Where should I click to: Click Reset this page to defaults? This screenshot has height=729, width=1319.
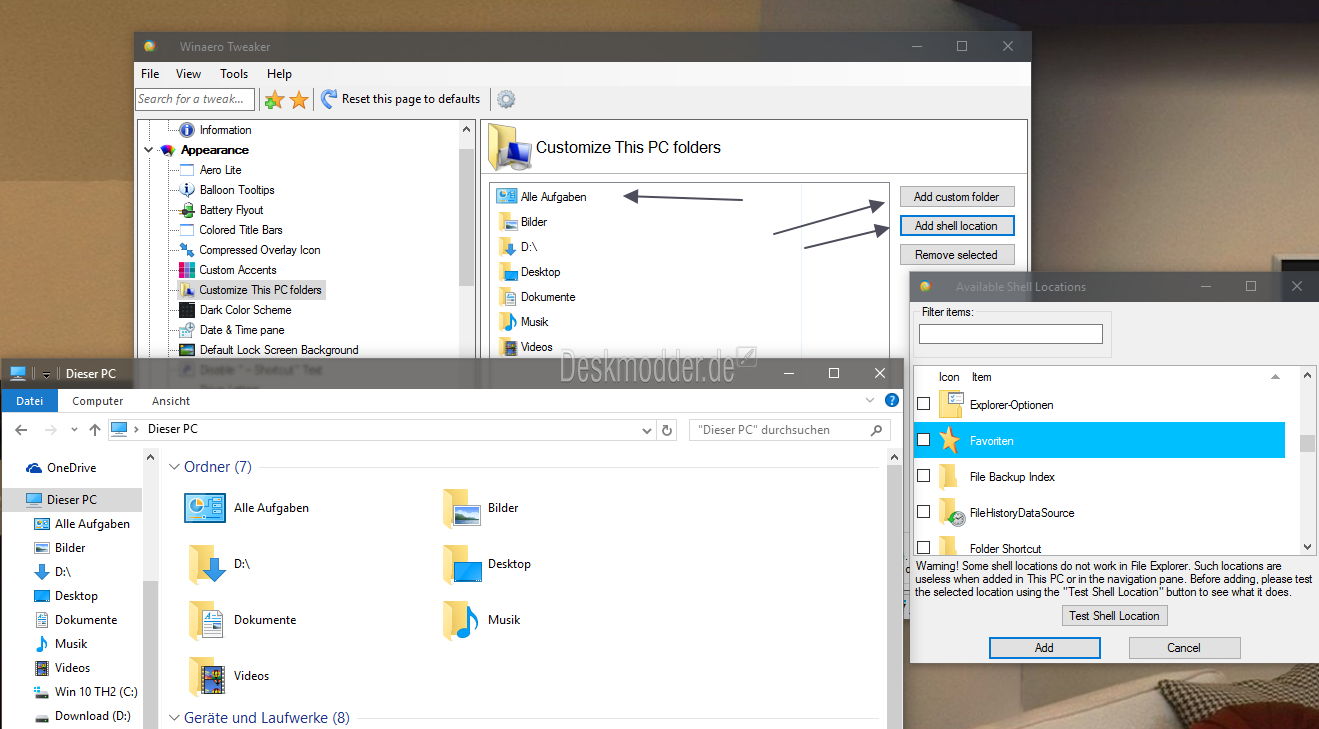tap(400, 99)
